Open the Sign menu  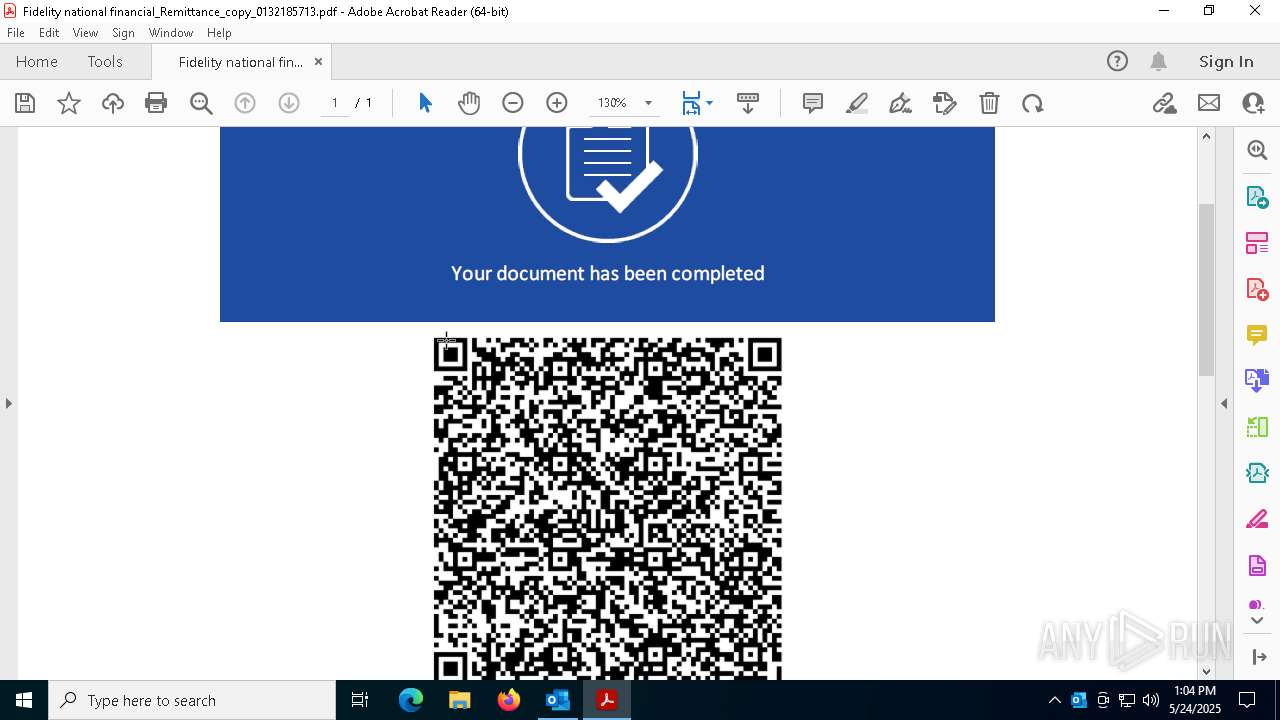[x=123, y=33]
